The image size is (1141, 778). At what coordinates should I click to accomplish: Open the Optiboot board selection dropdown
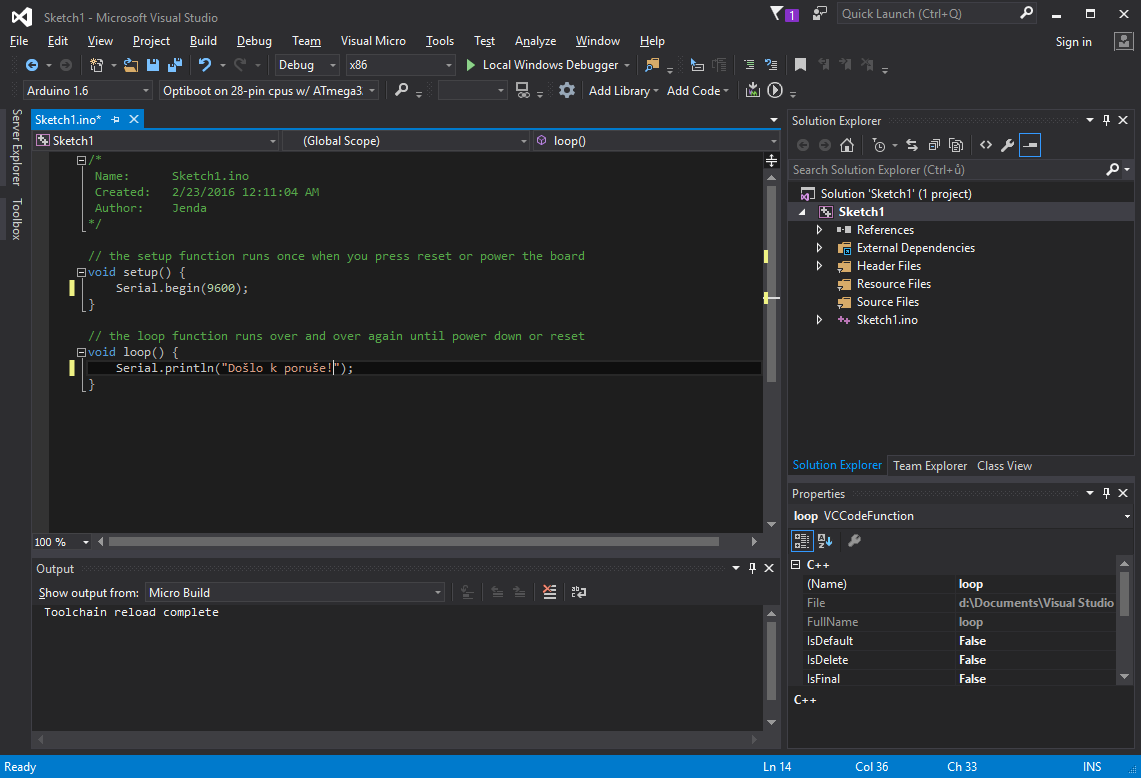click(269, 90)
